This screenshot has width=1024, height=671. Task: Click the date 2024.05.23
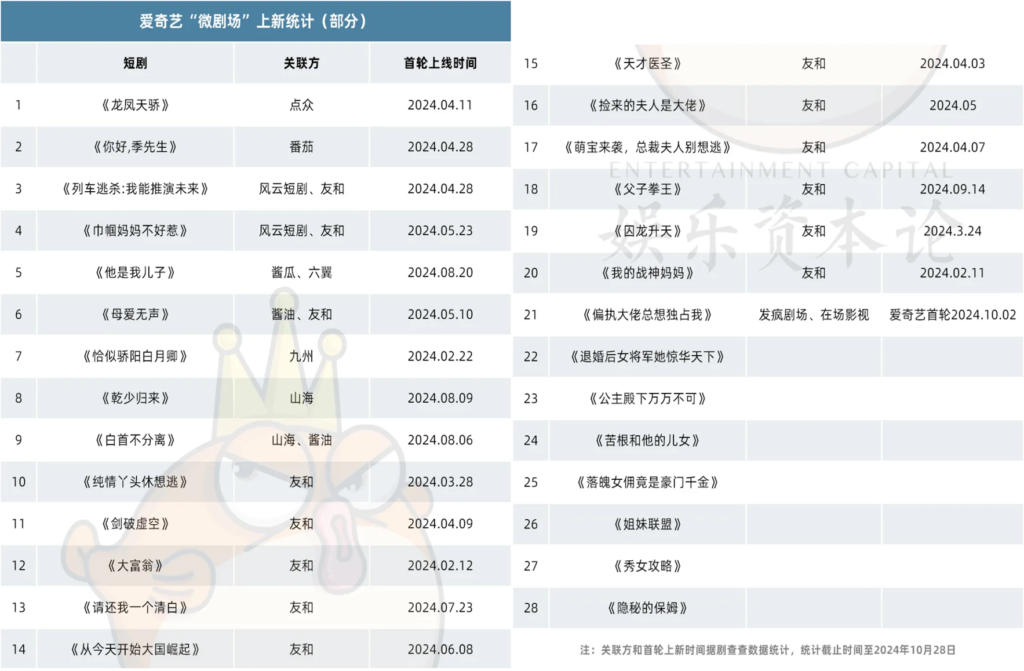pyautogui.click(x=440, y=231)
